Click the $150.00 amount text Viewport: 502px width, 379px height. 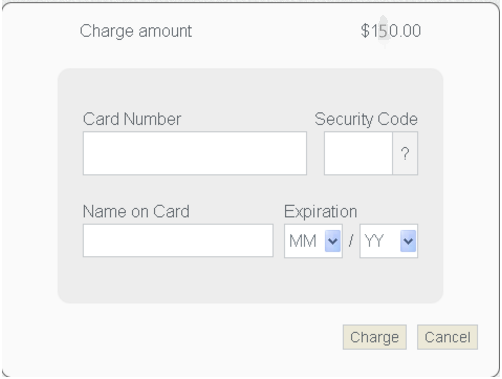(391, 31)
